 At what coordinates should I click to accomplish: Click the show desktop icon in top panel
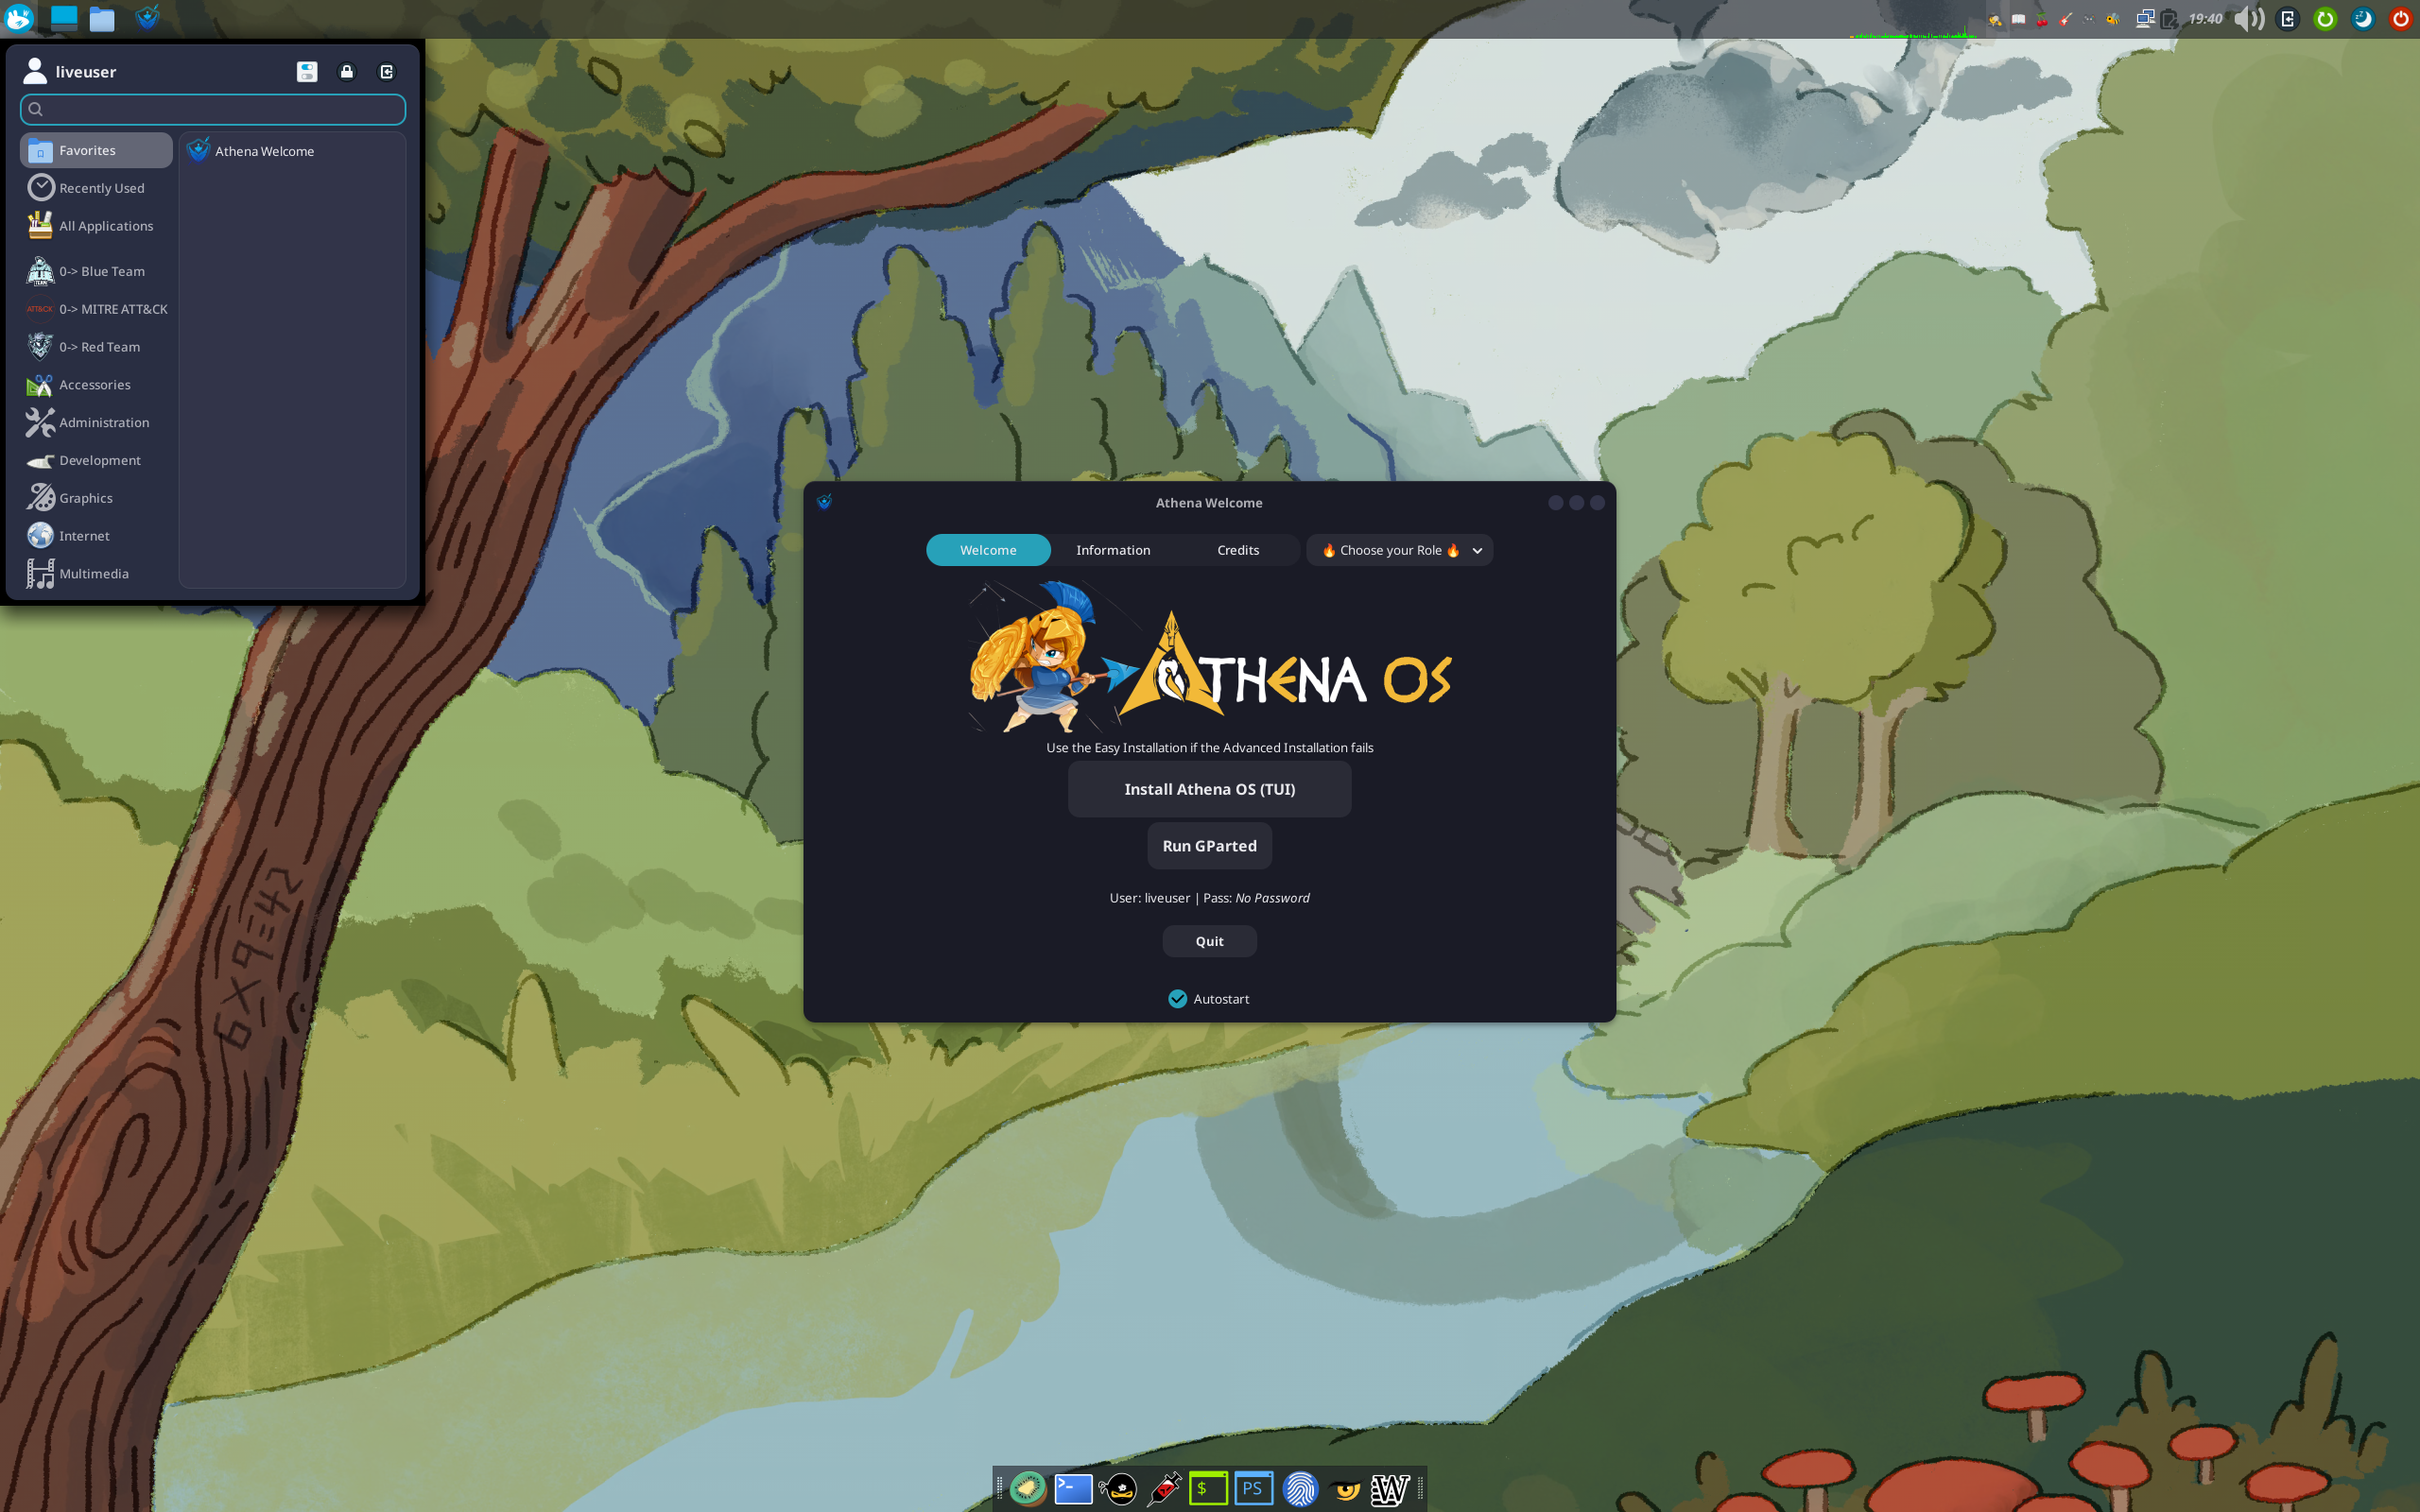tap(64, 18)
